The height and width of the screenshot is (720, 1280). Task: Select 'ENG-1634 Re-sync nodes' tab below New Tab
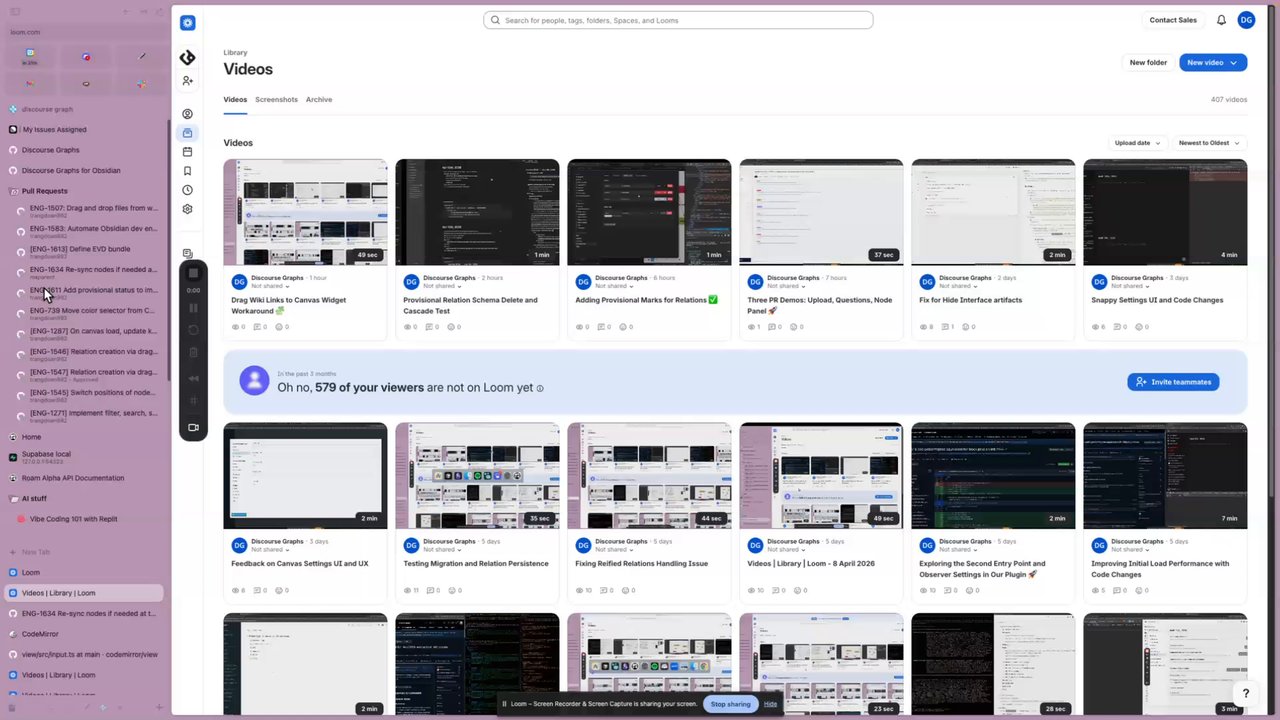(84, 614)
